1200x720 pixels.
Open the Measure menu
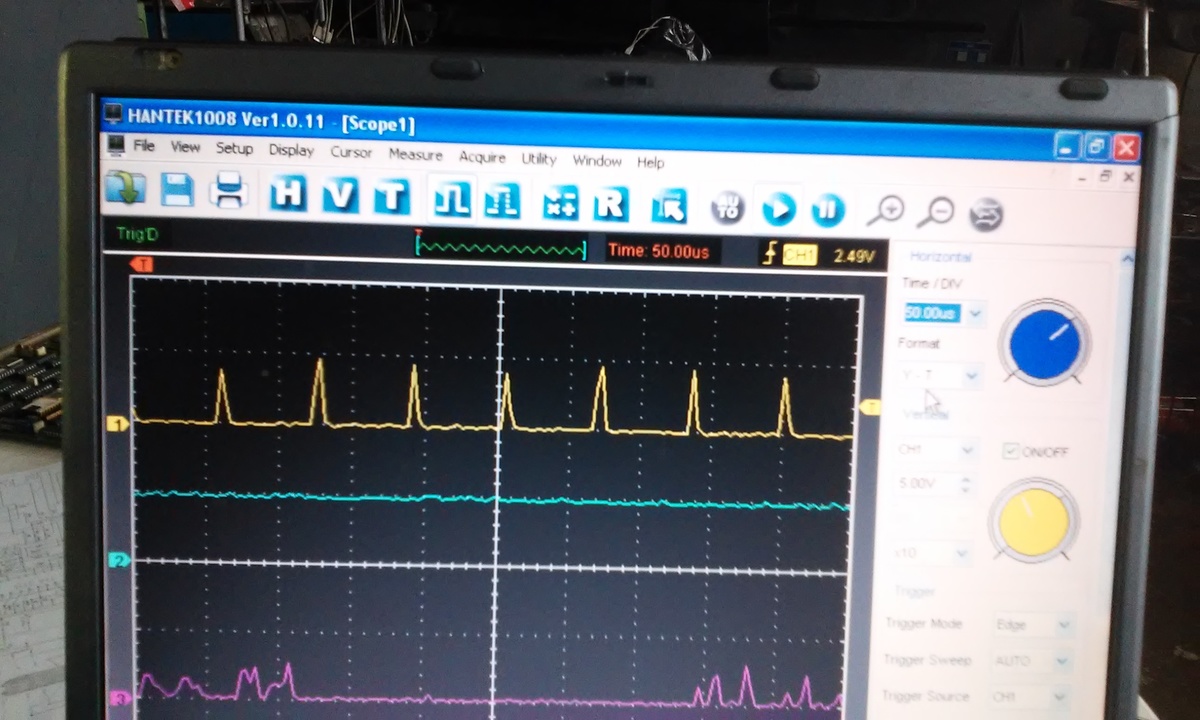(x=415, y=155)
